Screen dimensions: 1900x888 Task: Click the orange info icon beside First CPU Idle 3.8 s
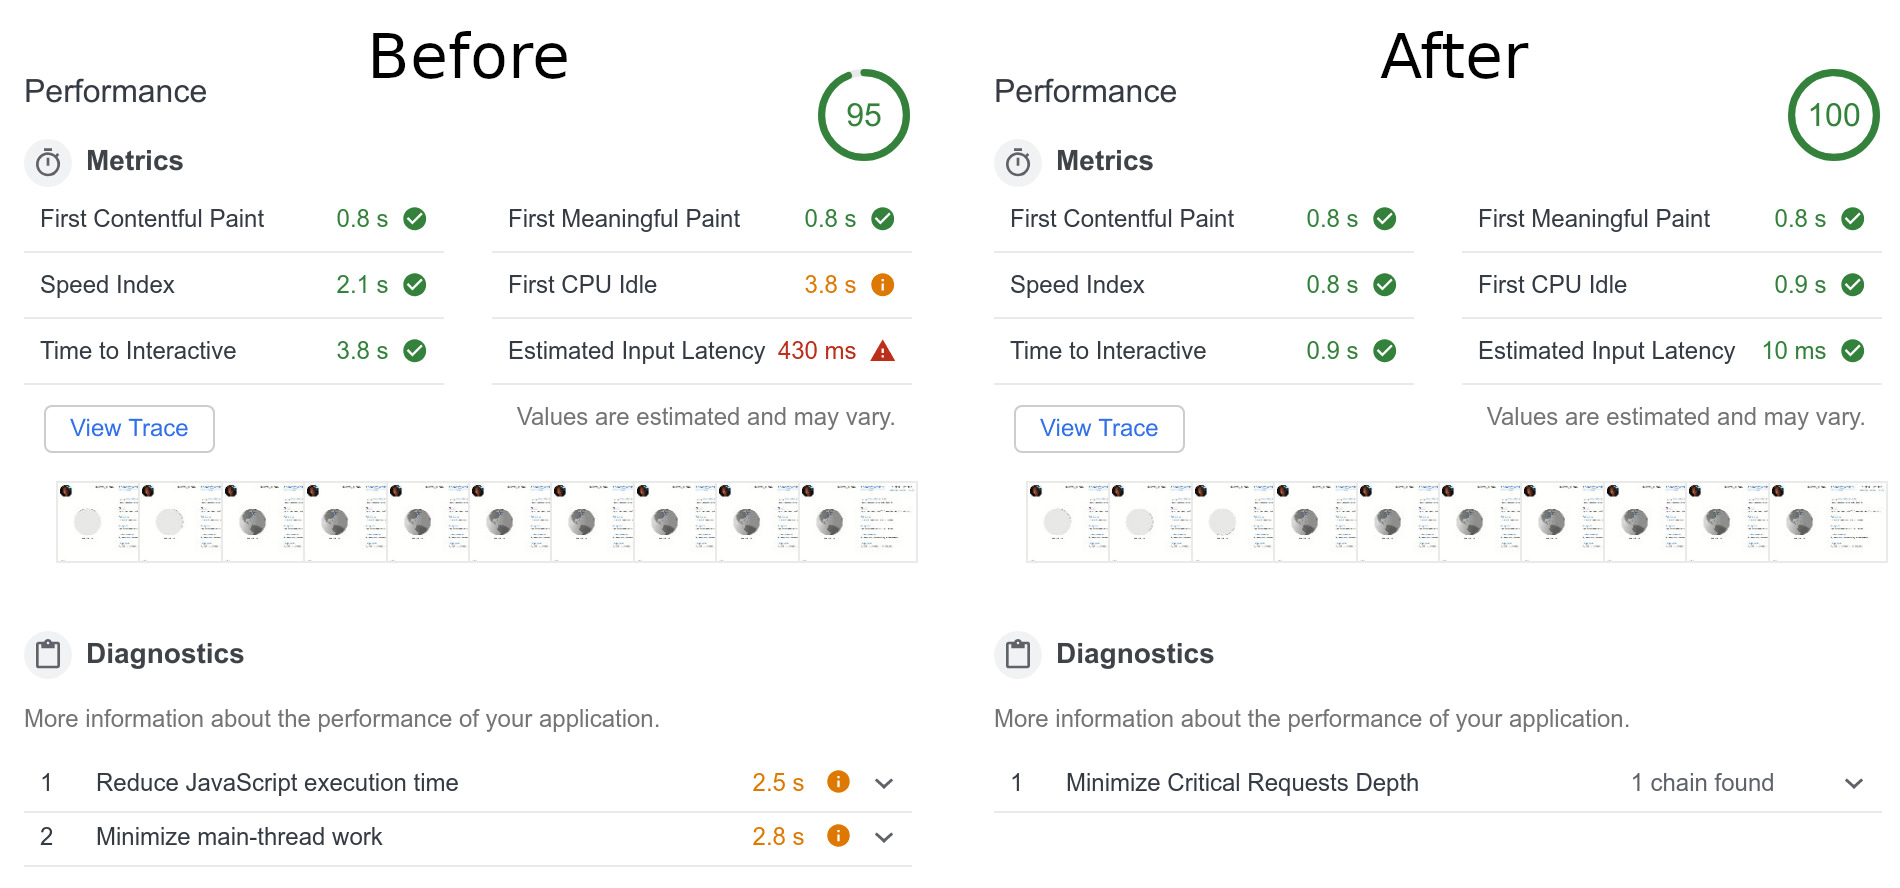point(882,285)
